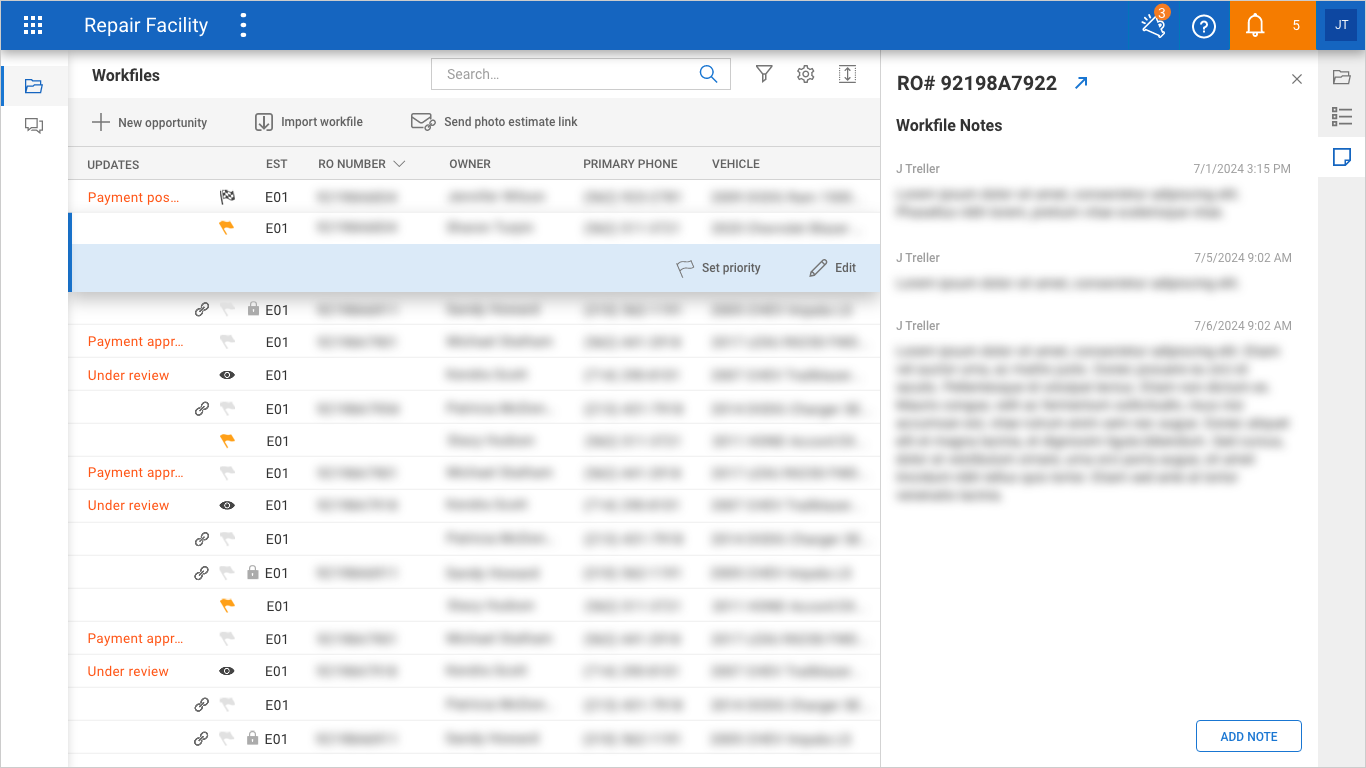Image resolution: width=1366 pixels, height=768 pixels.
Task: Select the RO# 92198A7922 title
Action: [977, 83]
